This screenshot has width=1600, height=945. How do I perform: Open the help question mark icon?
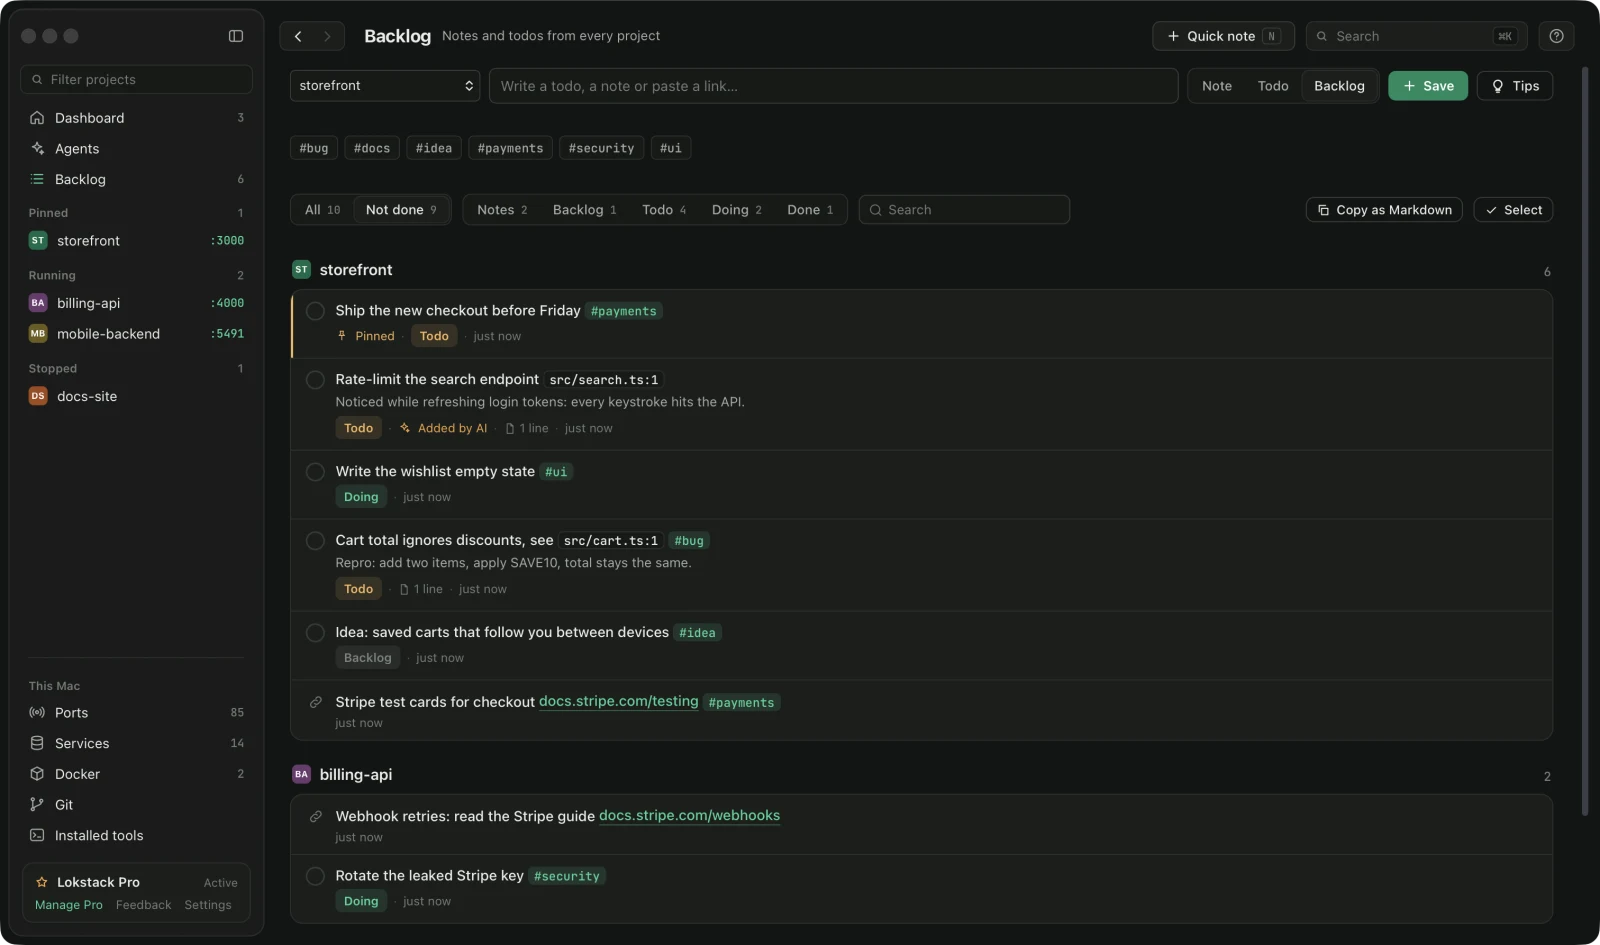click(1556, 36)
